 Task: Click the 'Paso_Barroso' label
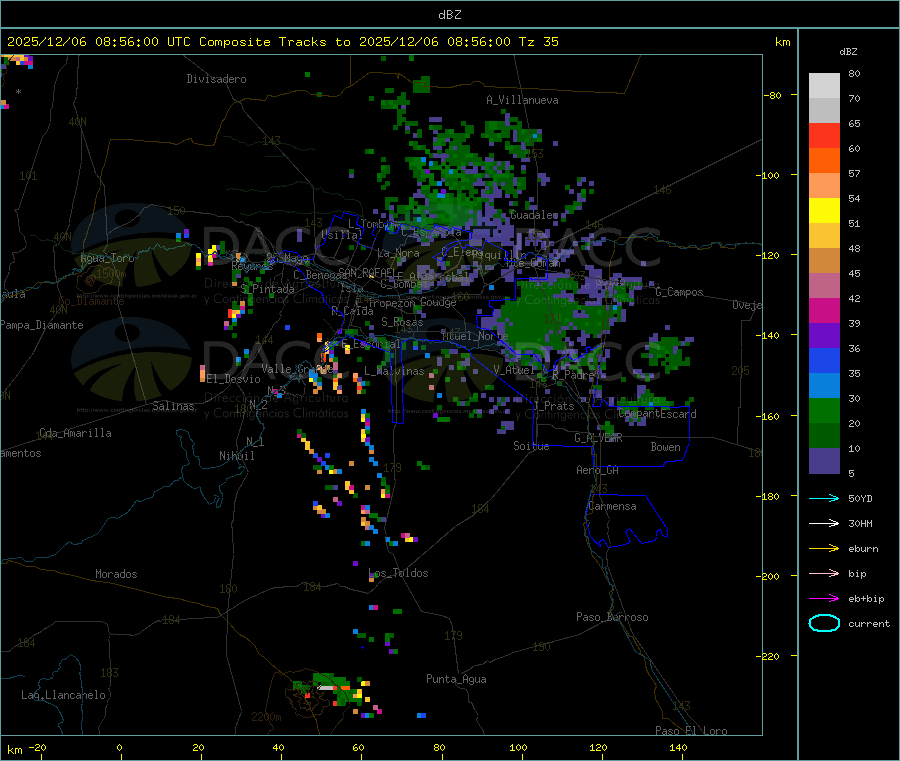(x=612, y=617)
